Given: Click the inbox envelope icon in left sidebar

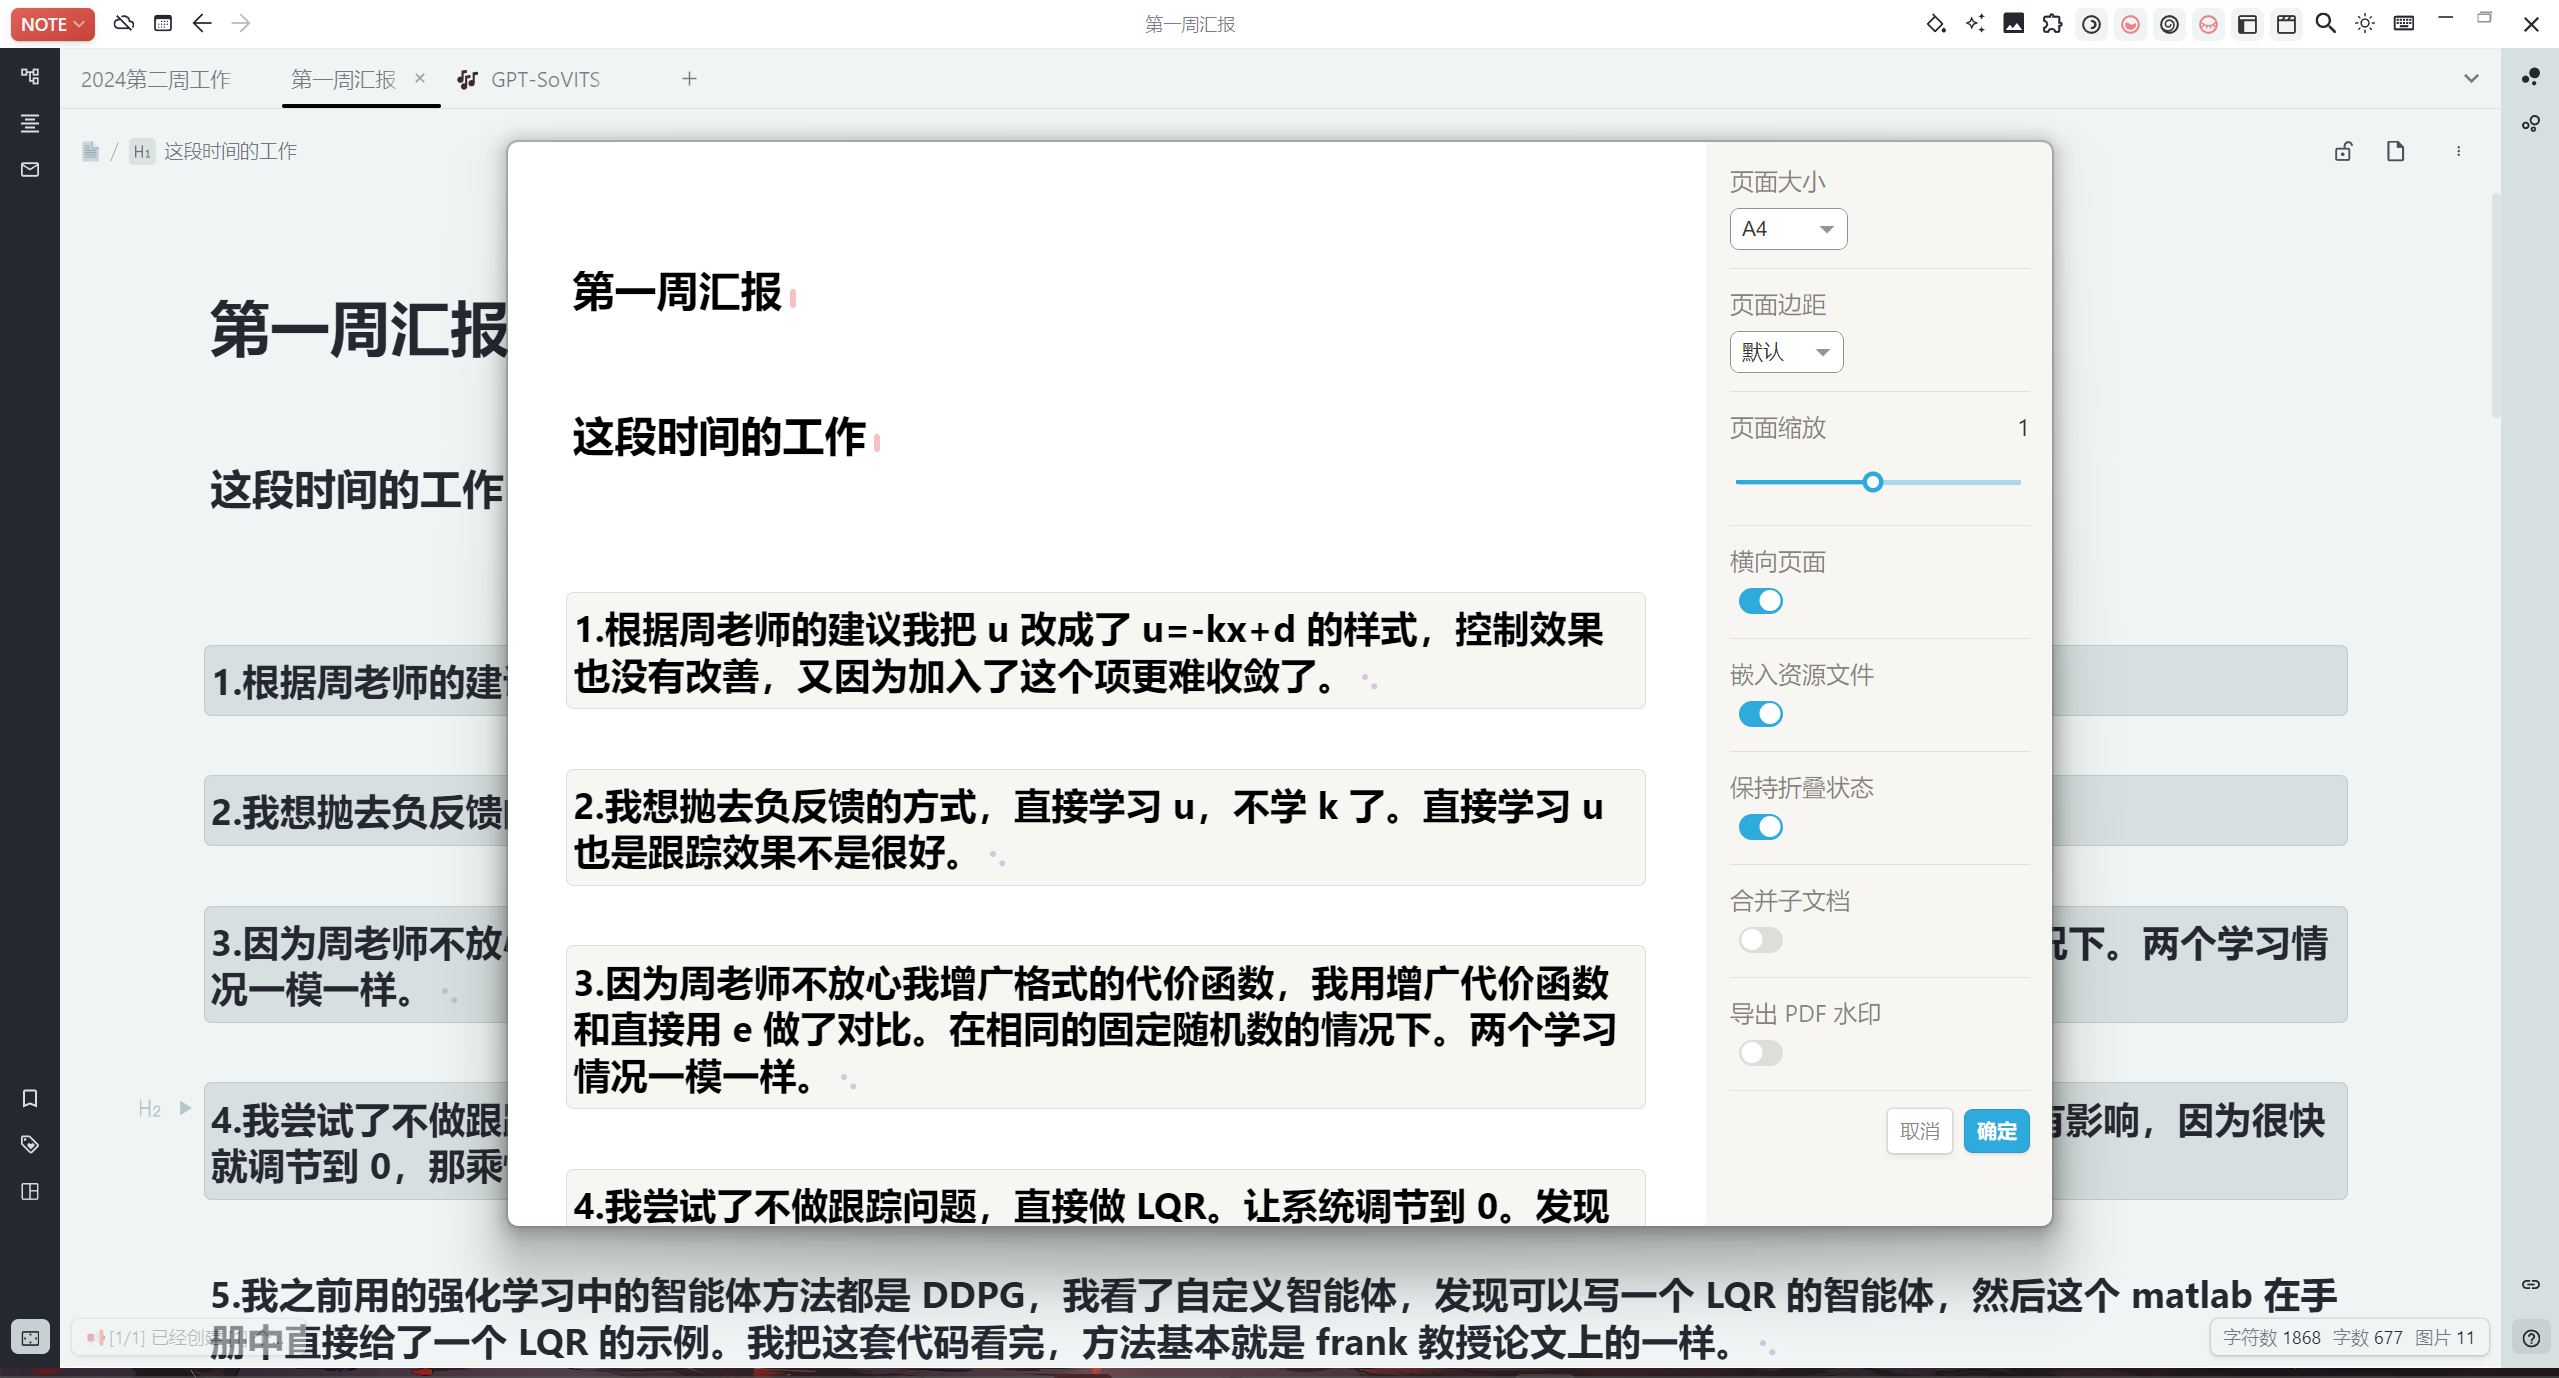Looking at the screenshot, I should [x=30, y=170].
